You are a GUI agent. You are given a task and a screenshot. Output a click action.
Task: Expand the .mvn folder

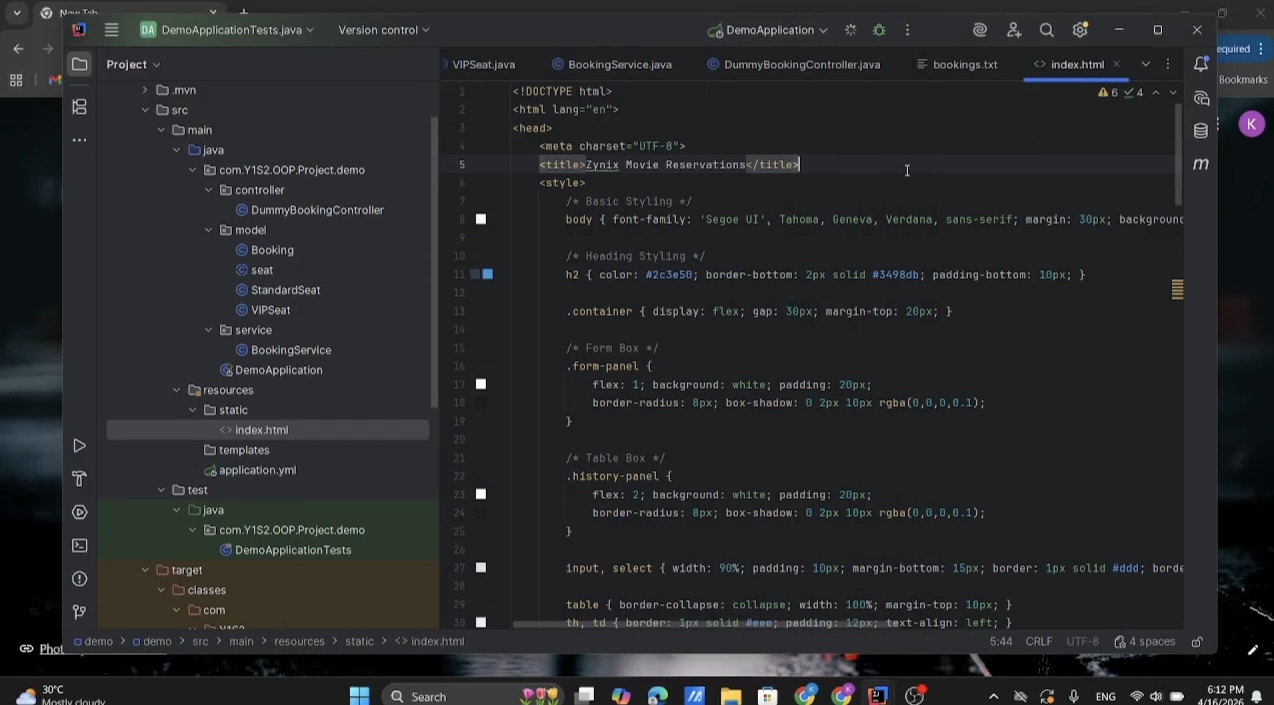pos(145,90)
